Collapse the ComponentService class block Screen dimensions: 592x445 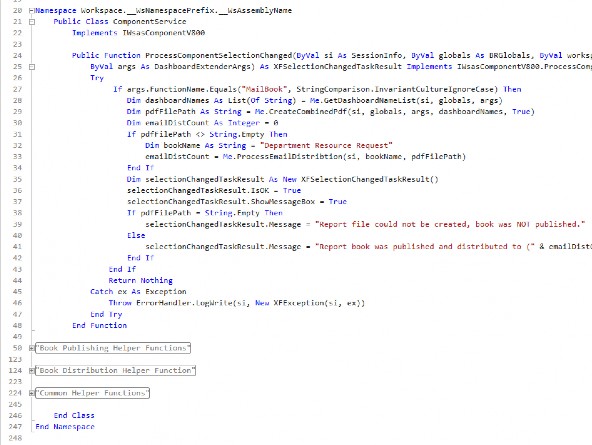click(32, 22)
